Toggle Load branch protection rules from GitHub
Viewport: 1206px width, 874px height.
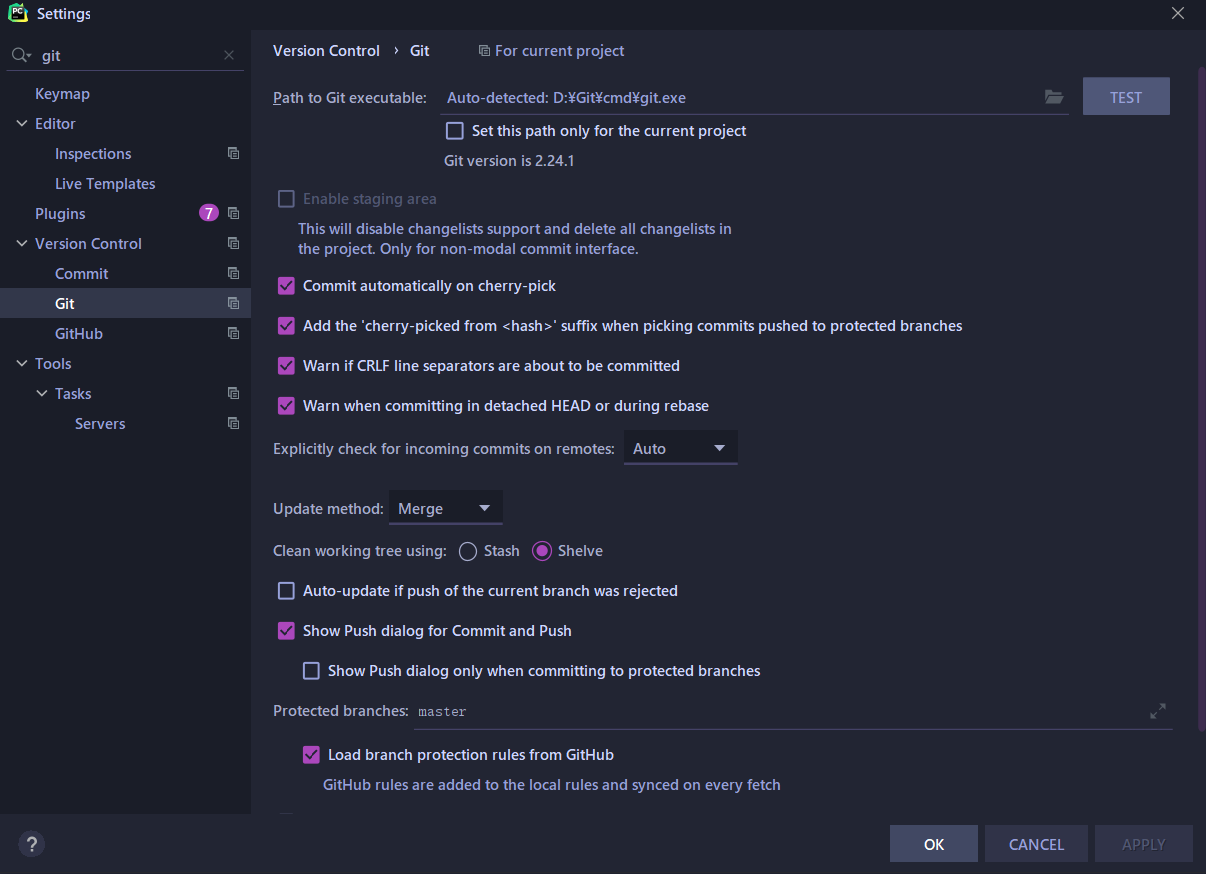[311, 755]
